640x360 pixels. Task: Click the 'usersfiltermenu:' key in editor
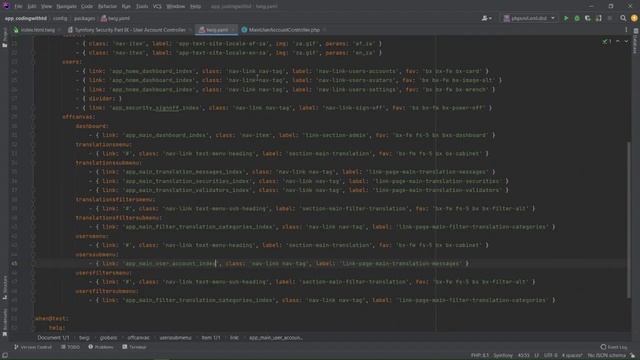click(x=104, y=273)
